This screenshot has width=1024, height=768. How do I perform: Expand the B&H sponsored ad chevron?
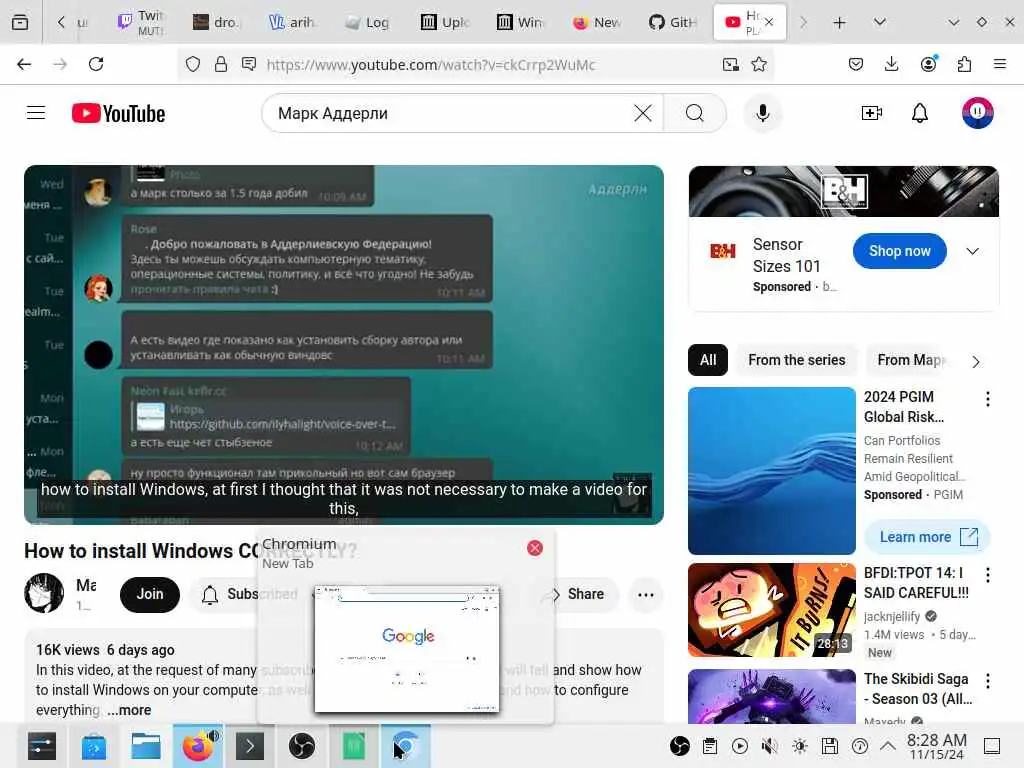pyautogui.click(x=972, y=251)
